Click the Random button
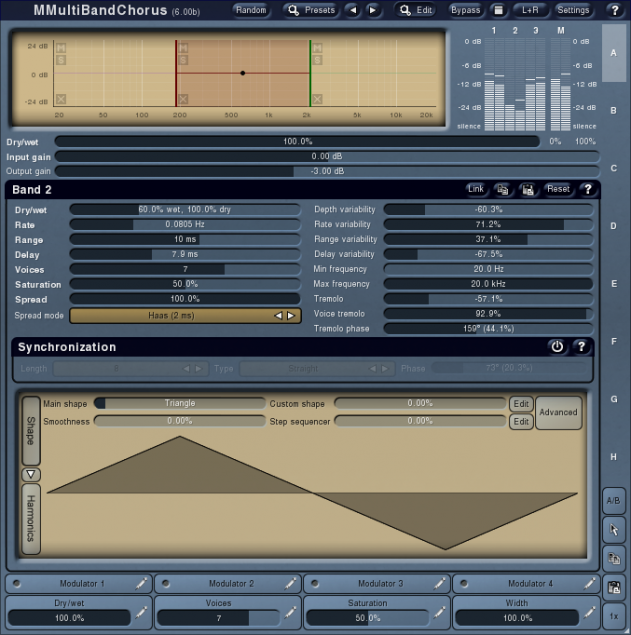 coord(251,10)
